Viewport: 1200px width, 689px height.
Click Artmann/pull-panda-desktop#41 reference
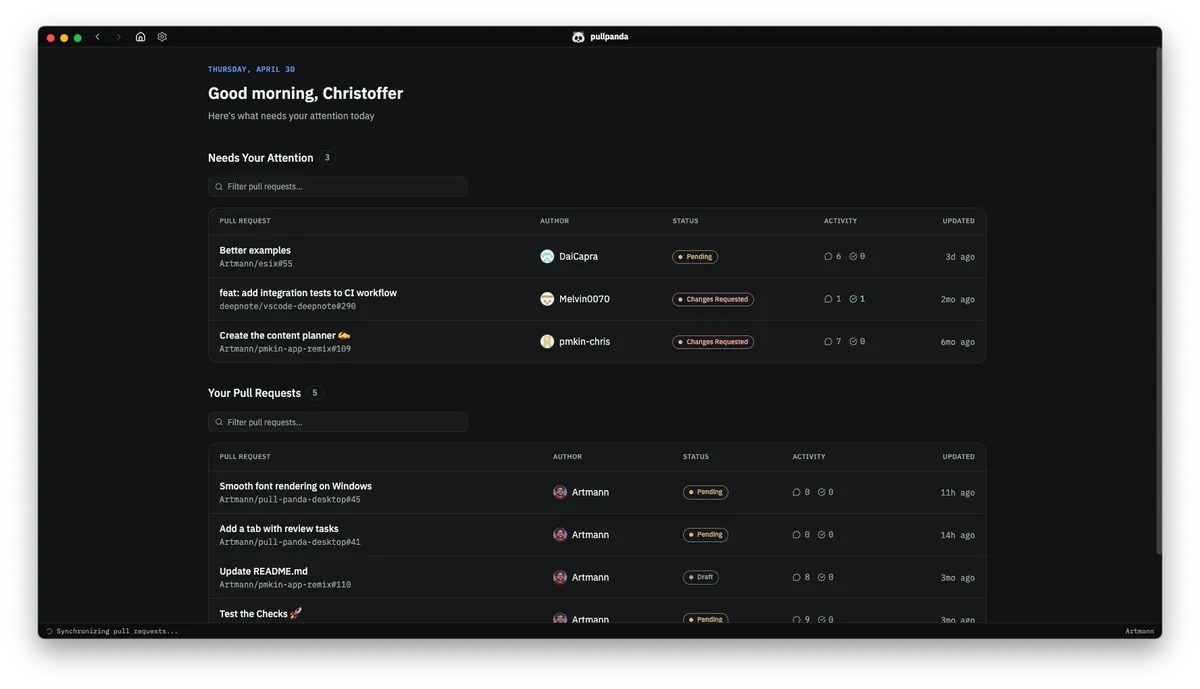click(x=290, y=542)
